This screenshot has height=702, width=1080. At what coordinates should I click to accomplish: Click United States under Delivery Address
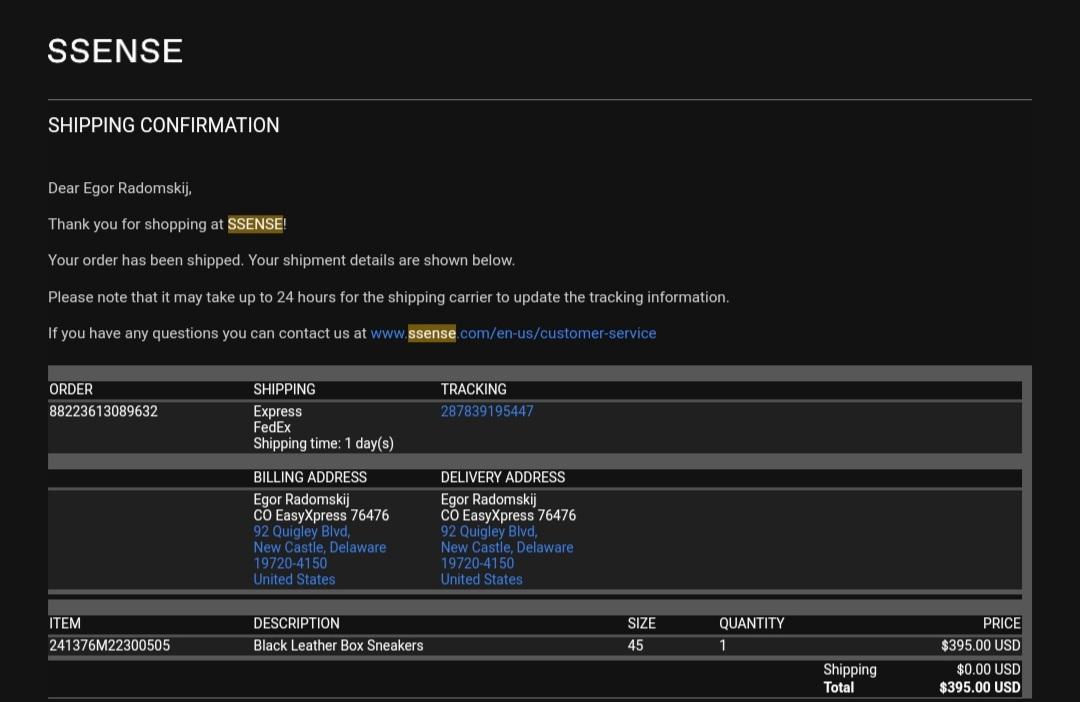[x=481, y=579]
